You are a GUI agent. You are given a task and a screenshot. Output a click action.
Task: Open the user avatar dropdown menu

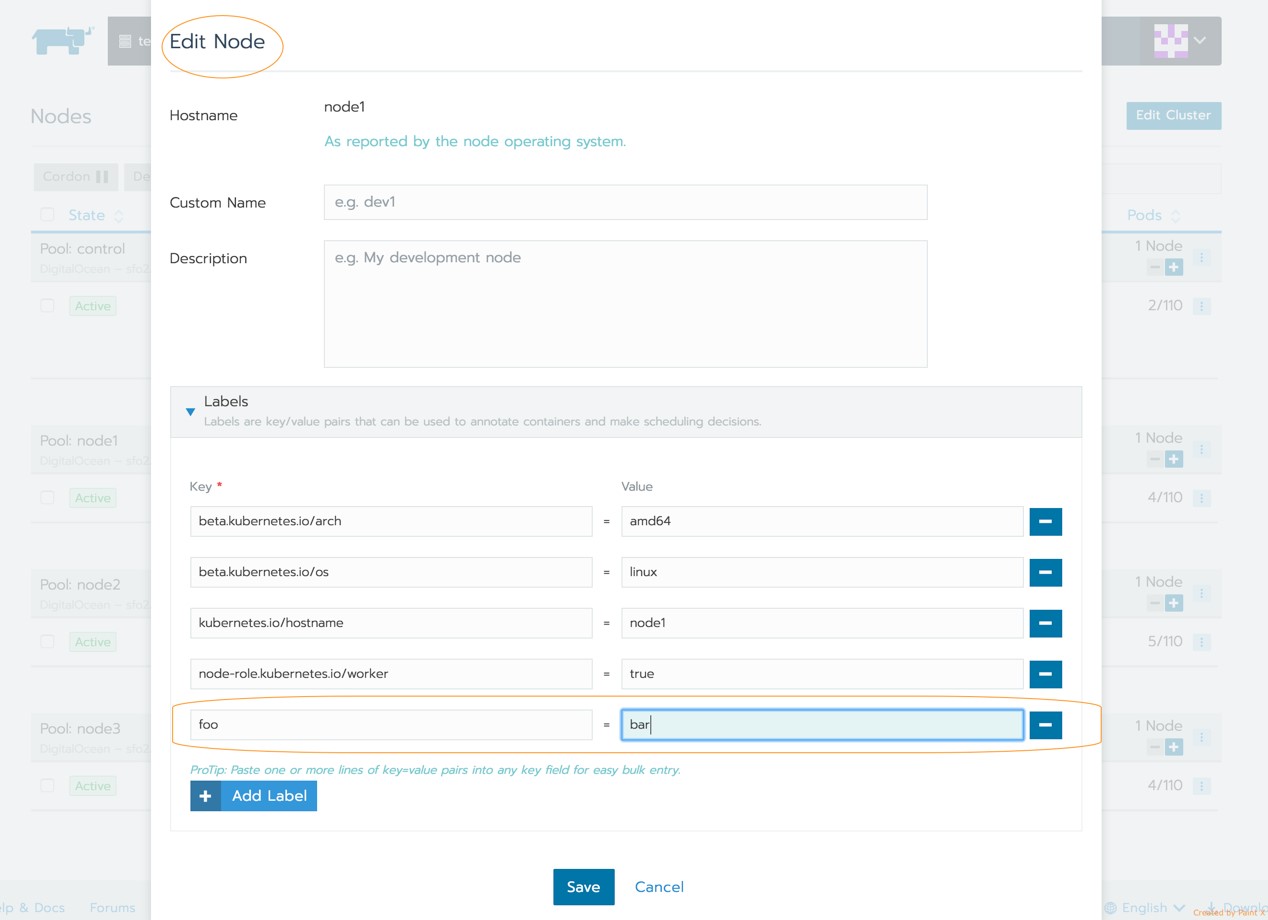tap(1180, 41)
